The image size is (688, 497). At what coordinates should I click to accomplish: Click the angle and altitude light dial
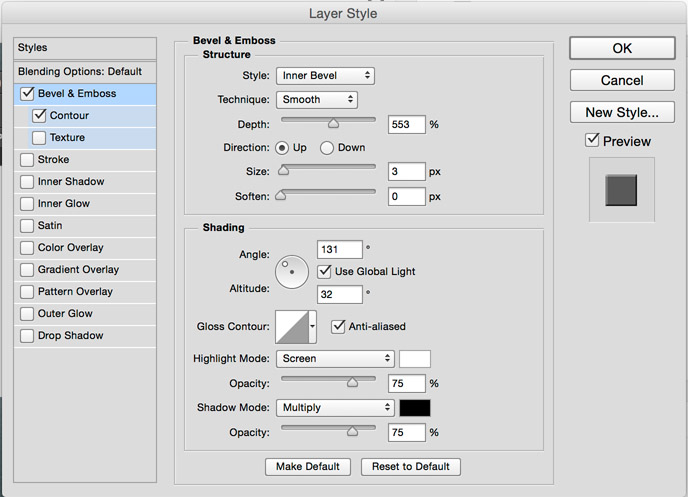coord(292,272)
